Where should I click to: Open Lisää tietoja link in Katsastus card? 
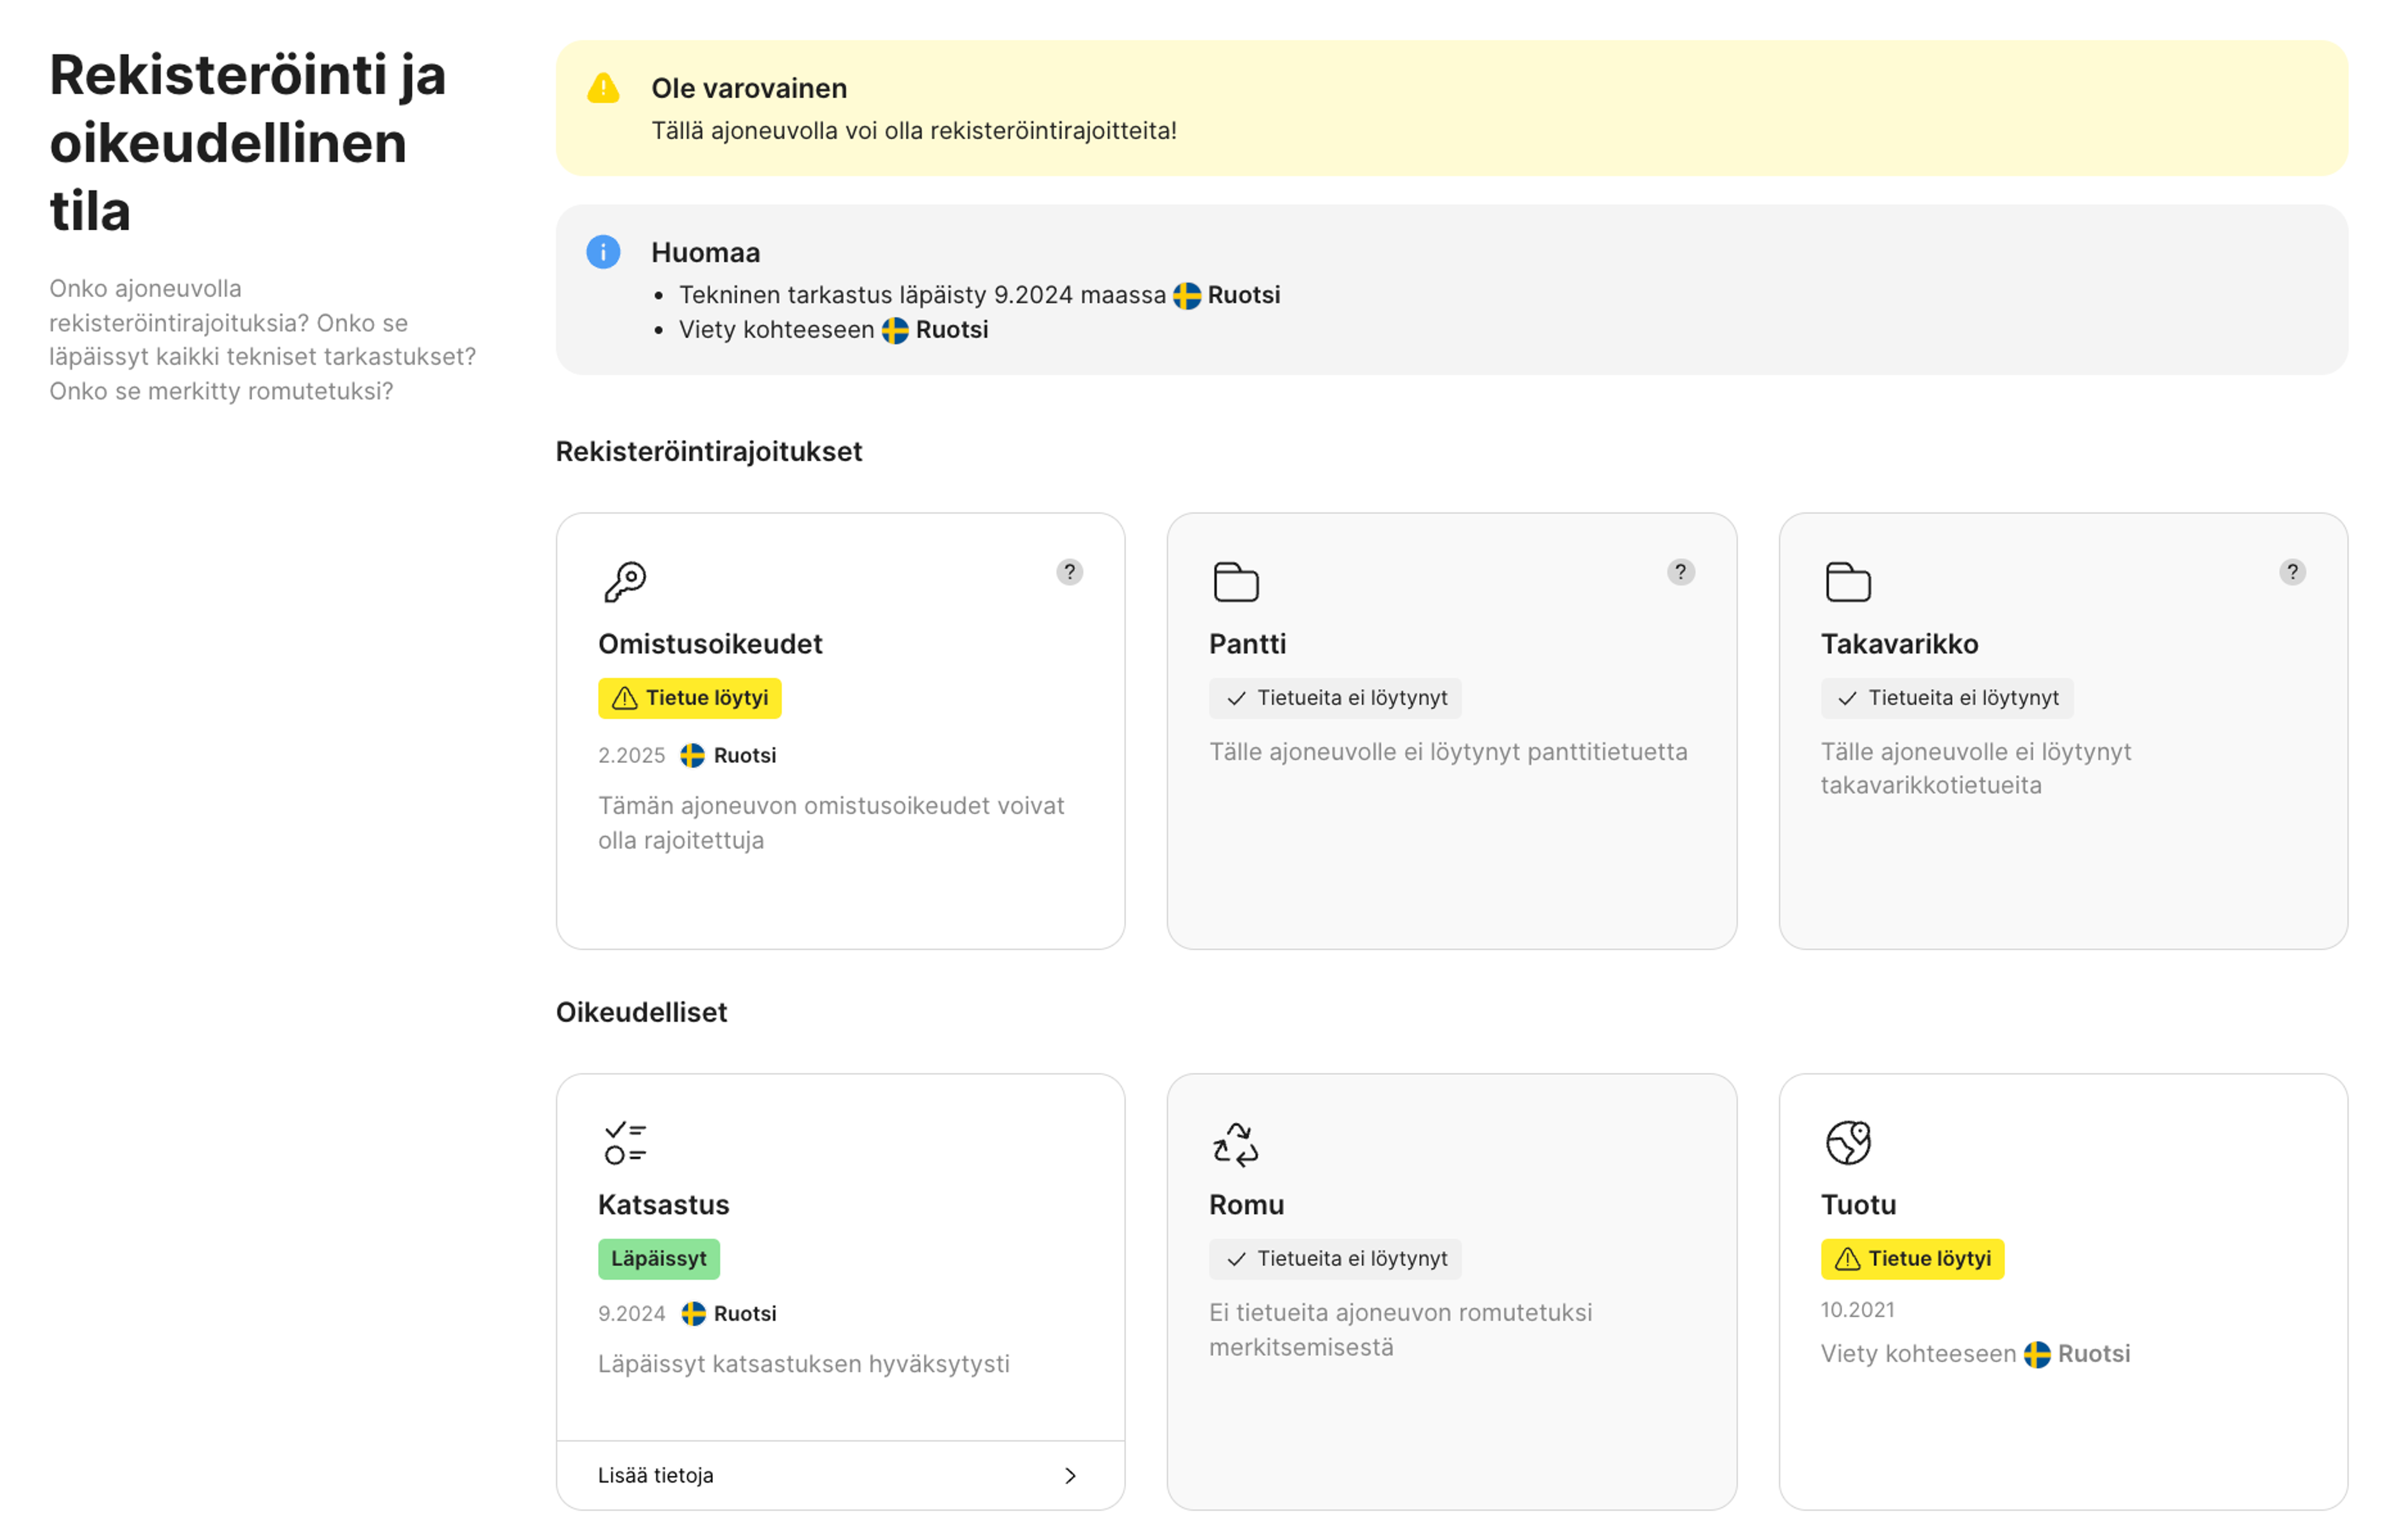pyautogui.click(x=656, y=1476)
